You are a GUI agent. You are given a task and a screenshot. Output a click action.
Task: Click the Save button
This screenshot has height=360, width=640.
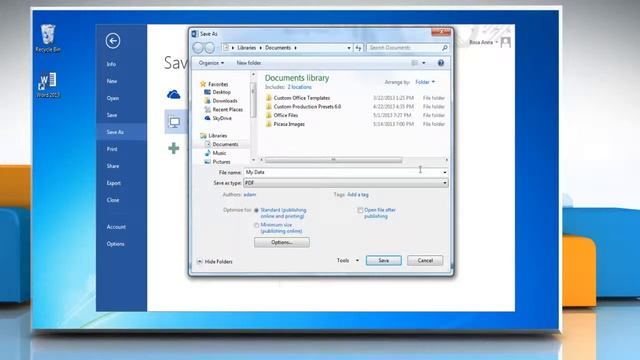(x=384, y=260)
